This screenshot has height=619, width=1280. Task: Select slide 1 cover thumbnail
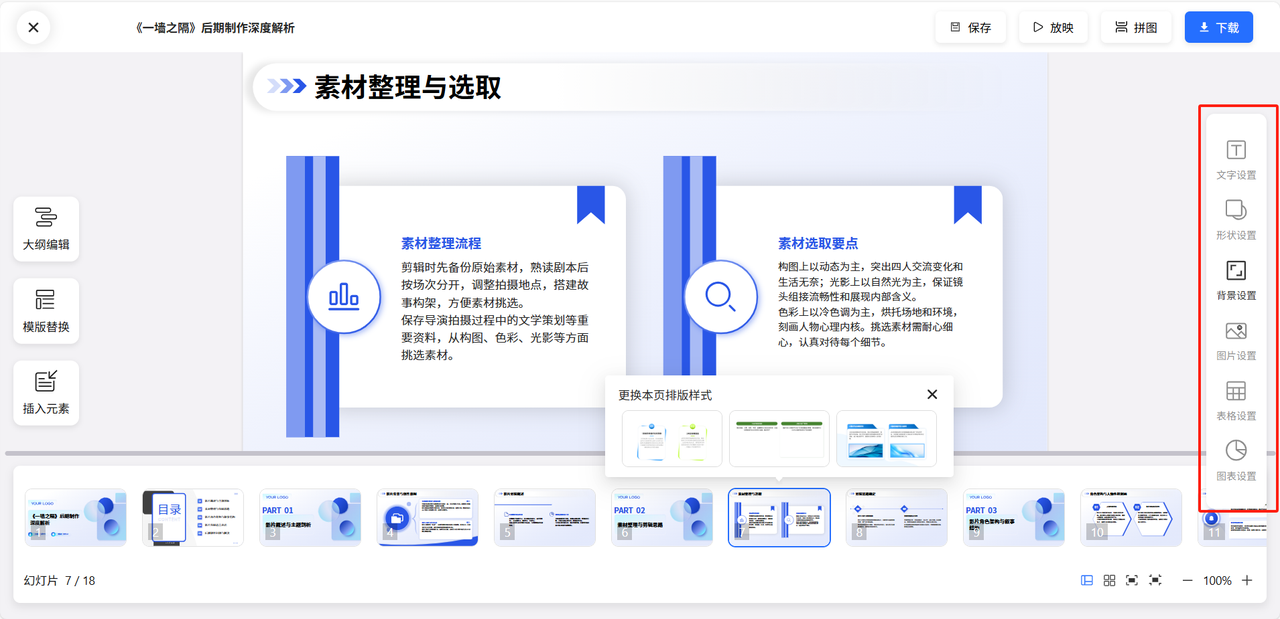(x=76, y=517)
